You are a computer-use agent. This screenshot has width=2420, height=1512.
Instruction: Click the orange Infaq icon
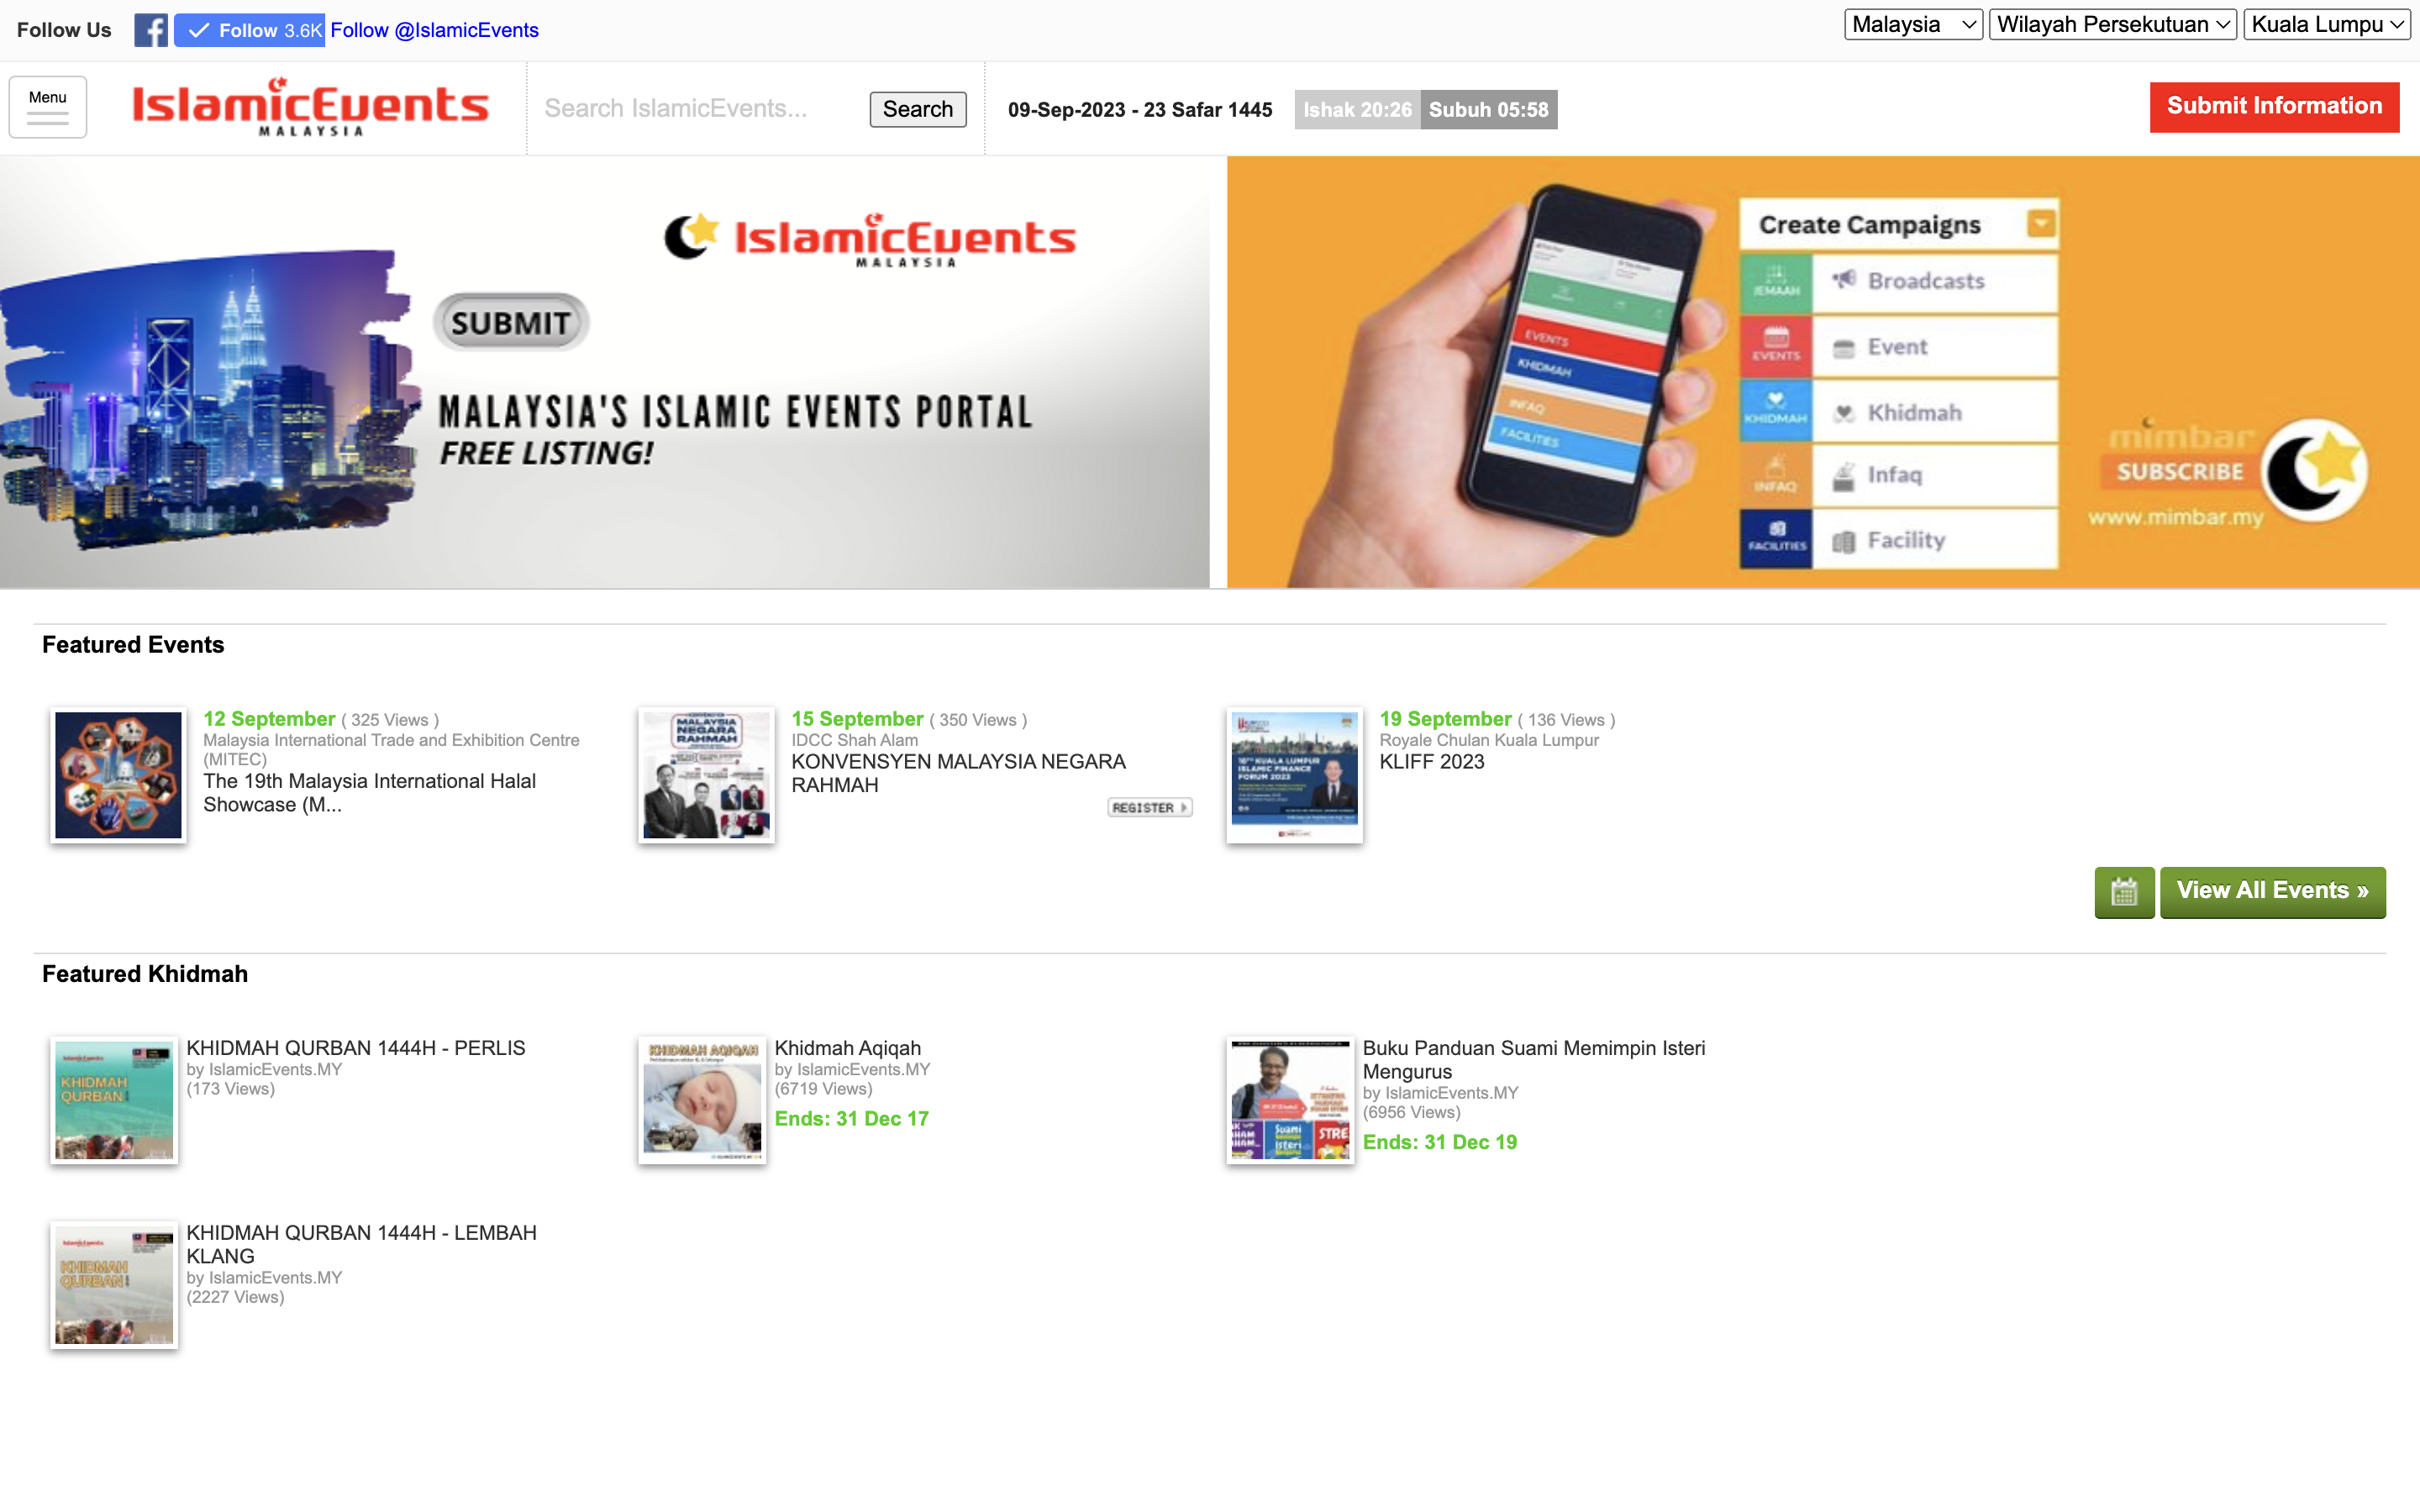pyautogui.click(x=1776, y=475)
